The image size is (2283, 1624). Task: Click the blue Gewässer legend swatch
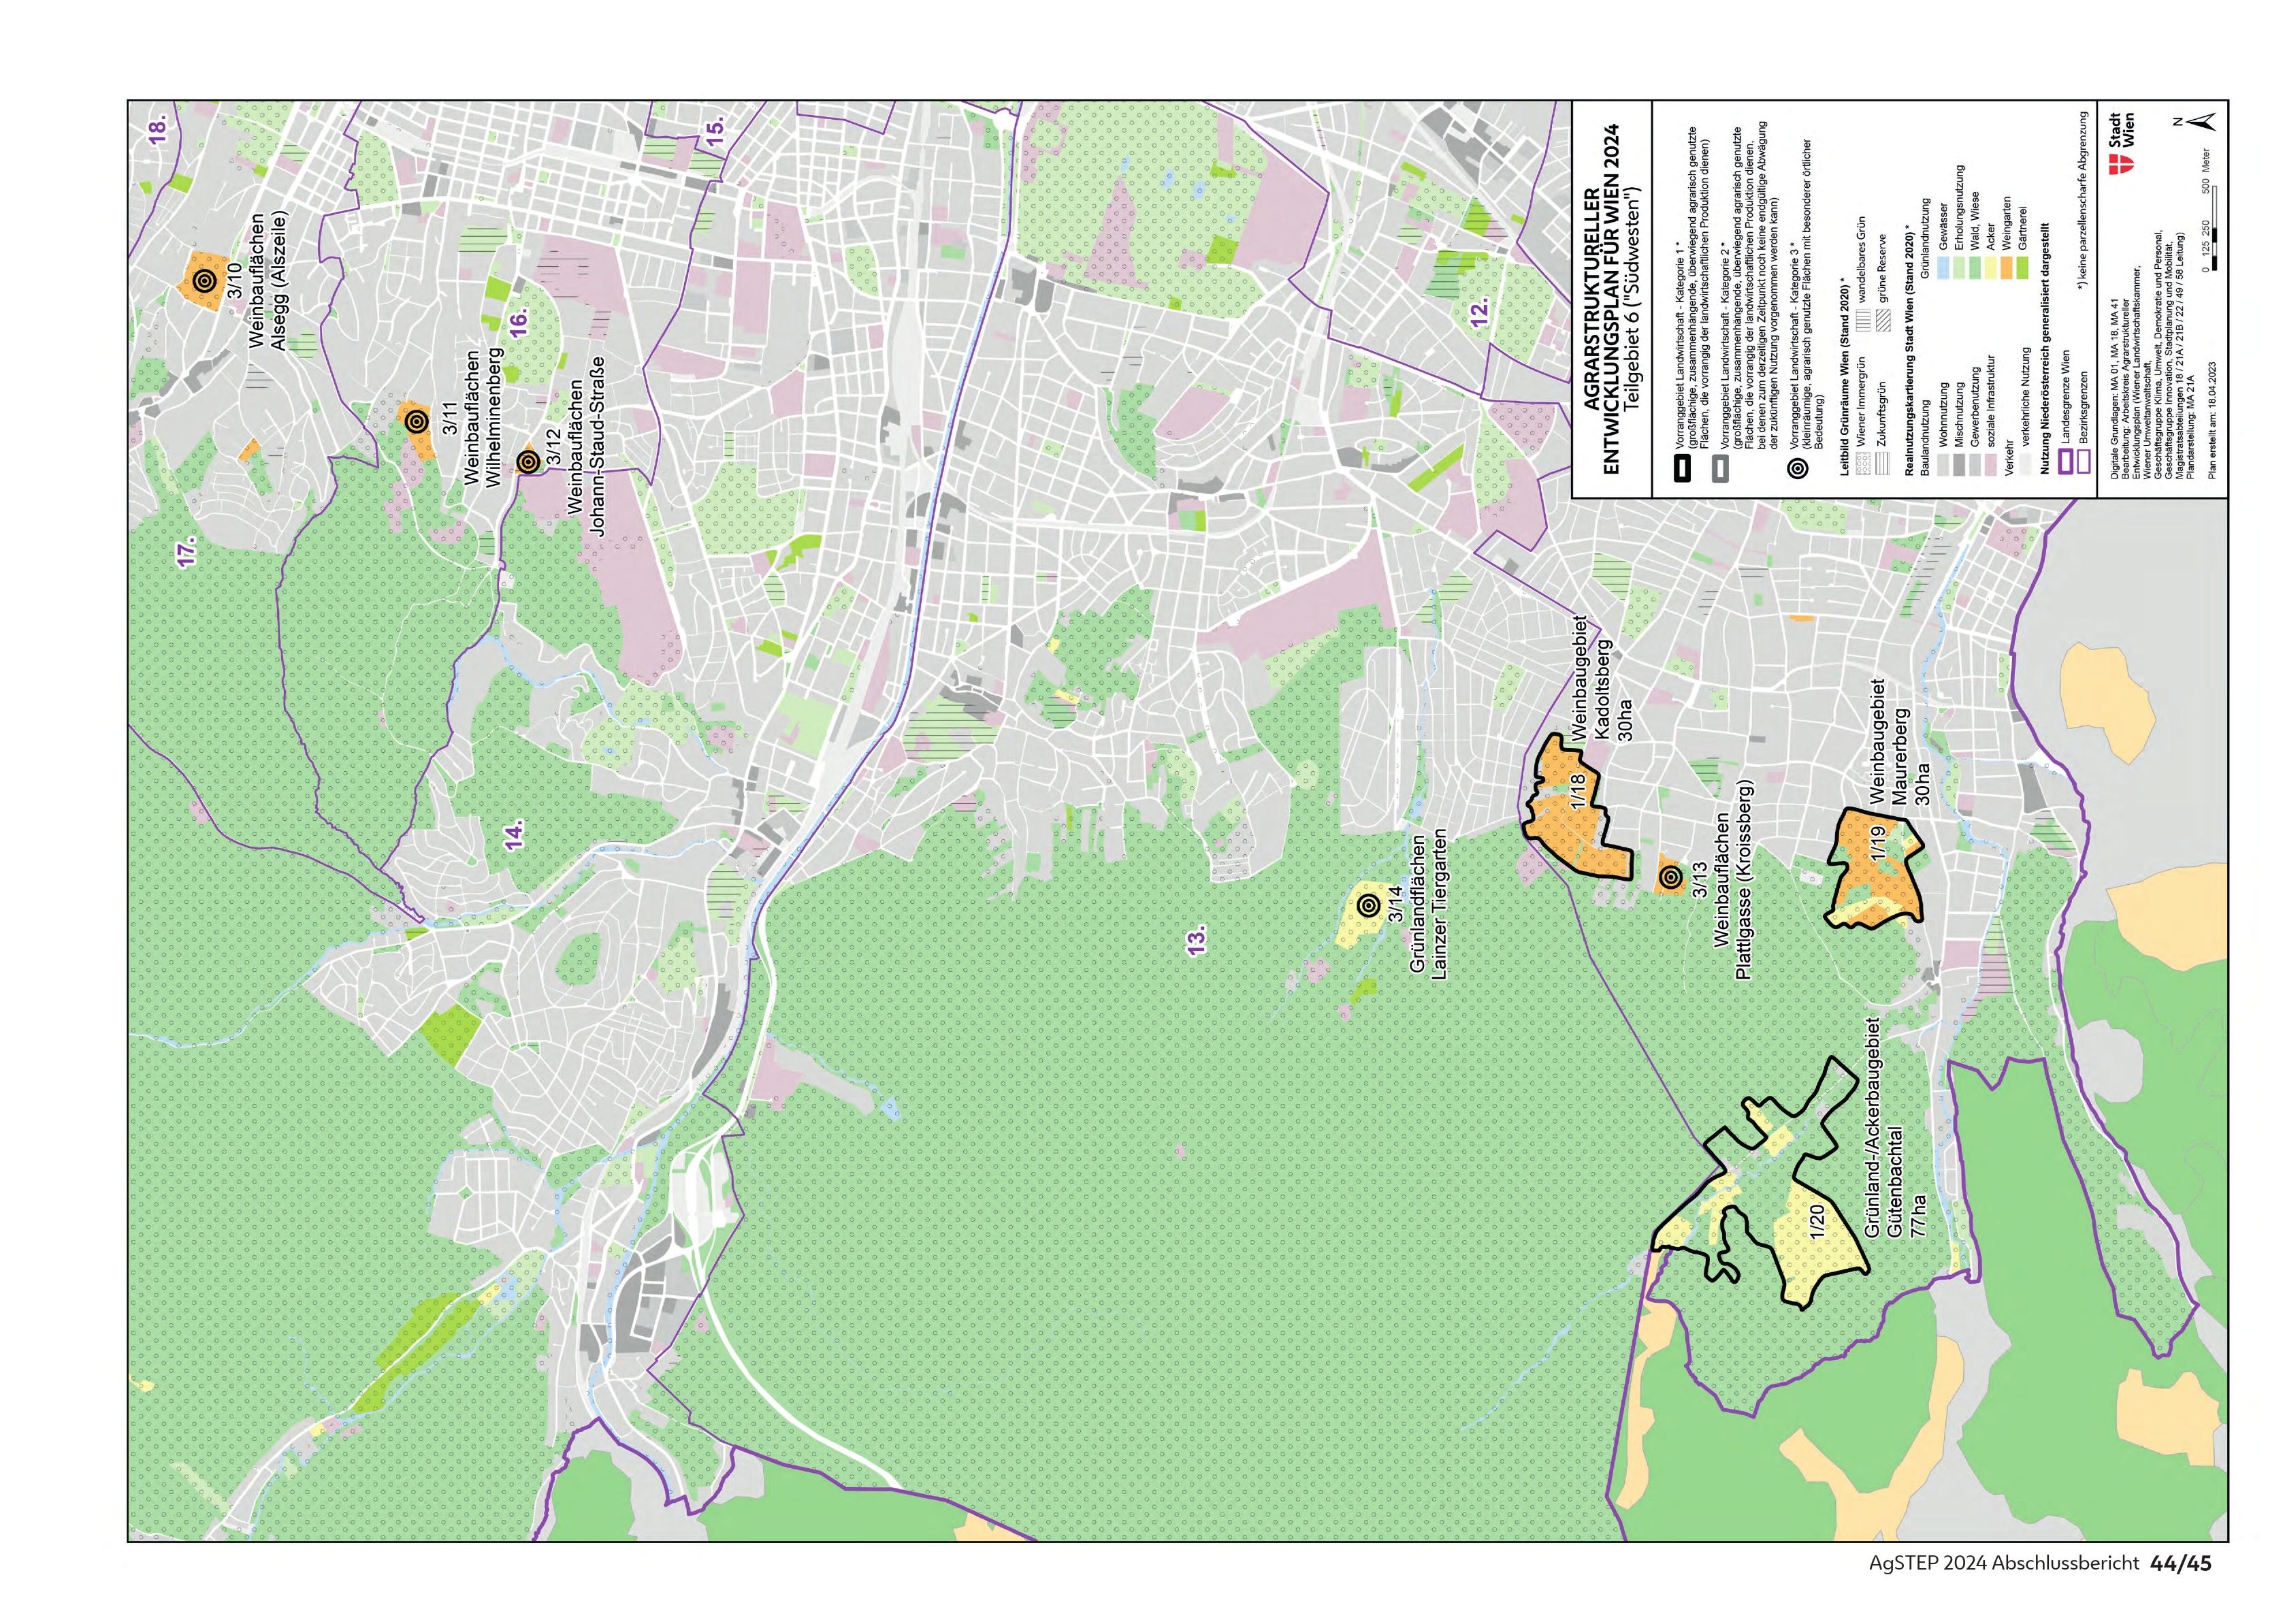coord(1943,268)
